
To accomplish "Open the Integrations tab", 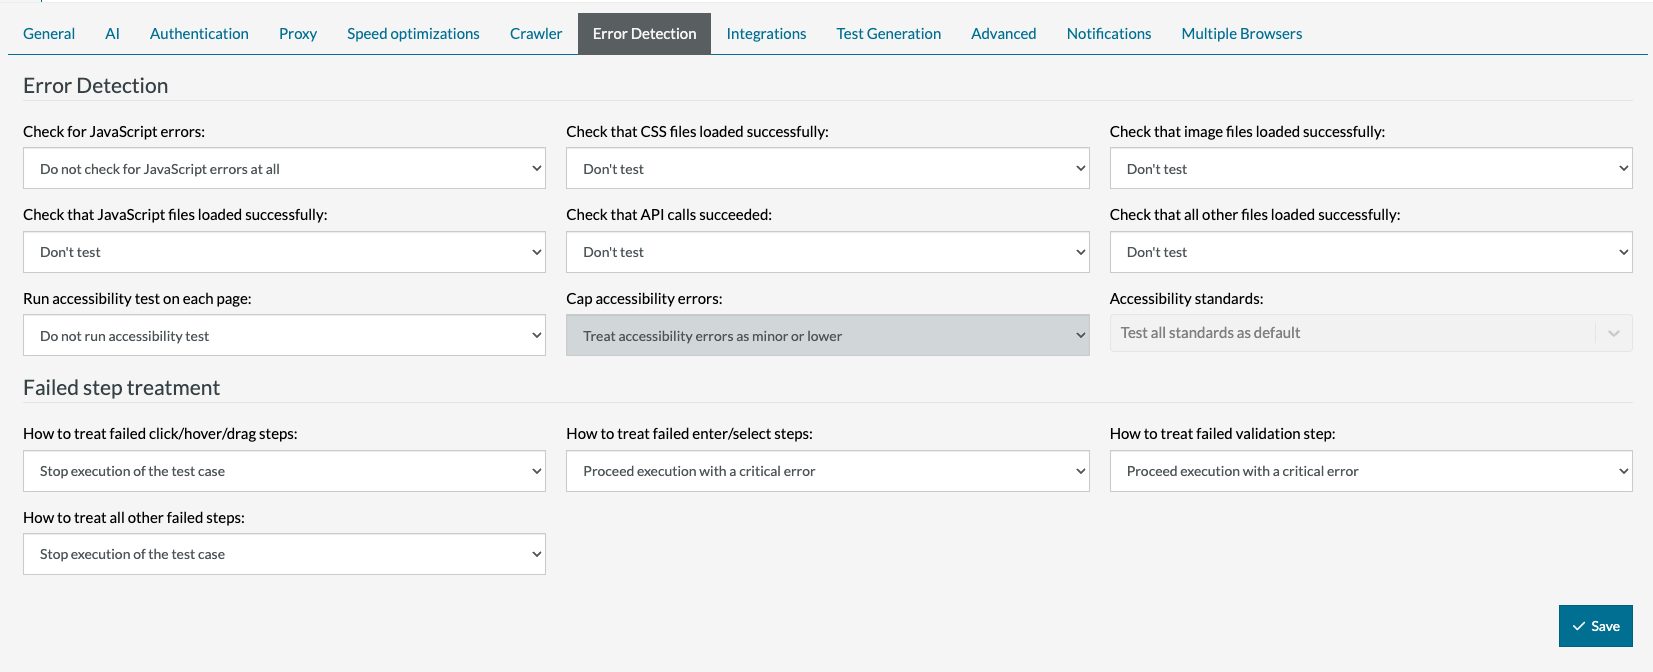I will [x=766, y=34].
